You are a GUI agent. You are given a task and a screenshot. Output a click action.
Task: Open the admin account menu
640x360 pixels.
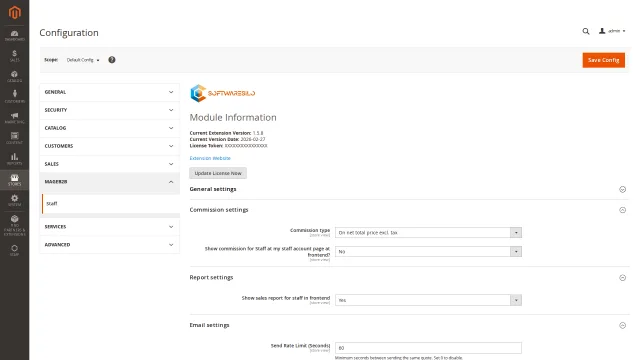click(612, 31)
